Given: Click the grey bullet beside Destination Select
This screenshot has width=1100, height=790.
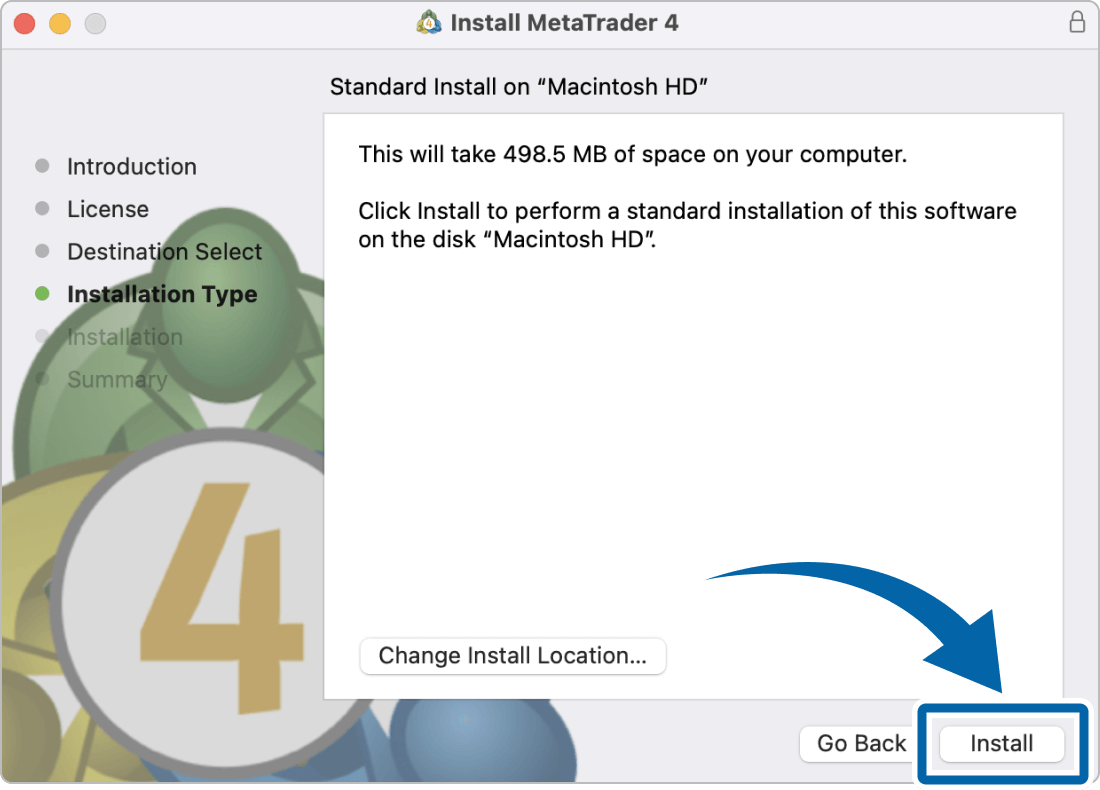Looking at the screenshot, I should [42, 250].
